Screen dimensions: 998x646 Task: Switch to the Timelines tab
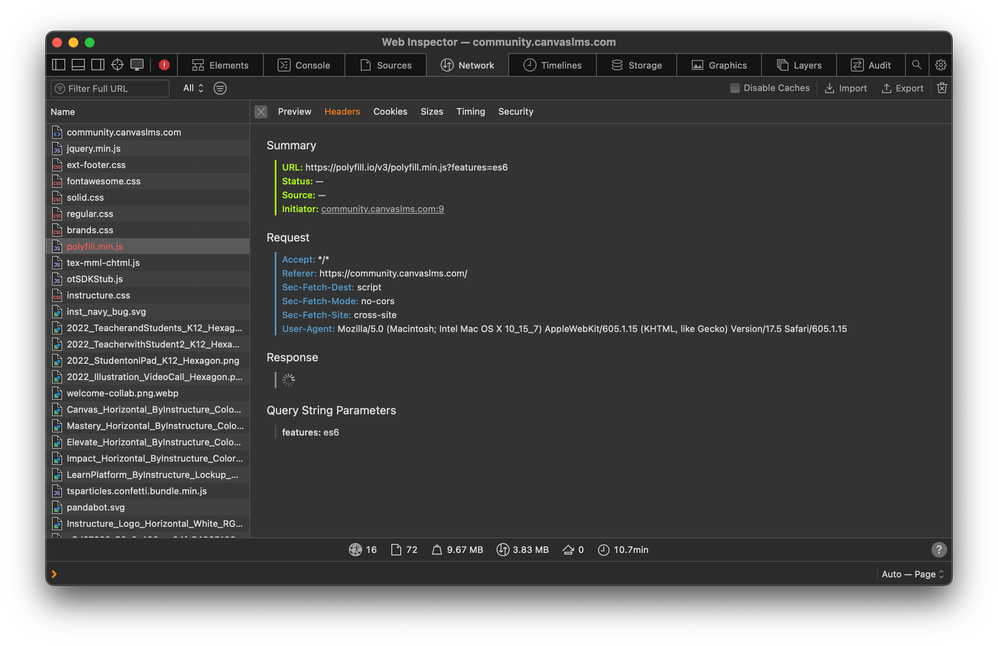coord(552,65)
